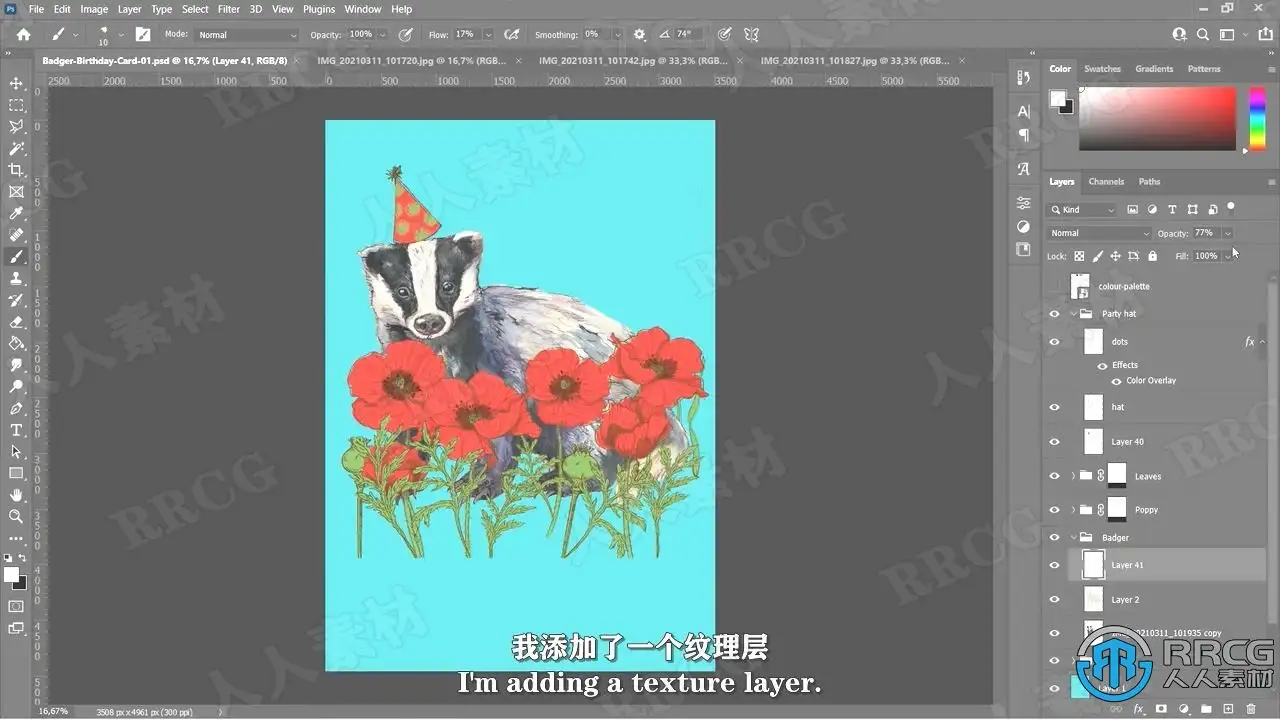Open the brush Mode dropdown
1280x720 pixels.
[245, 35]
